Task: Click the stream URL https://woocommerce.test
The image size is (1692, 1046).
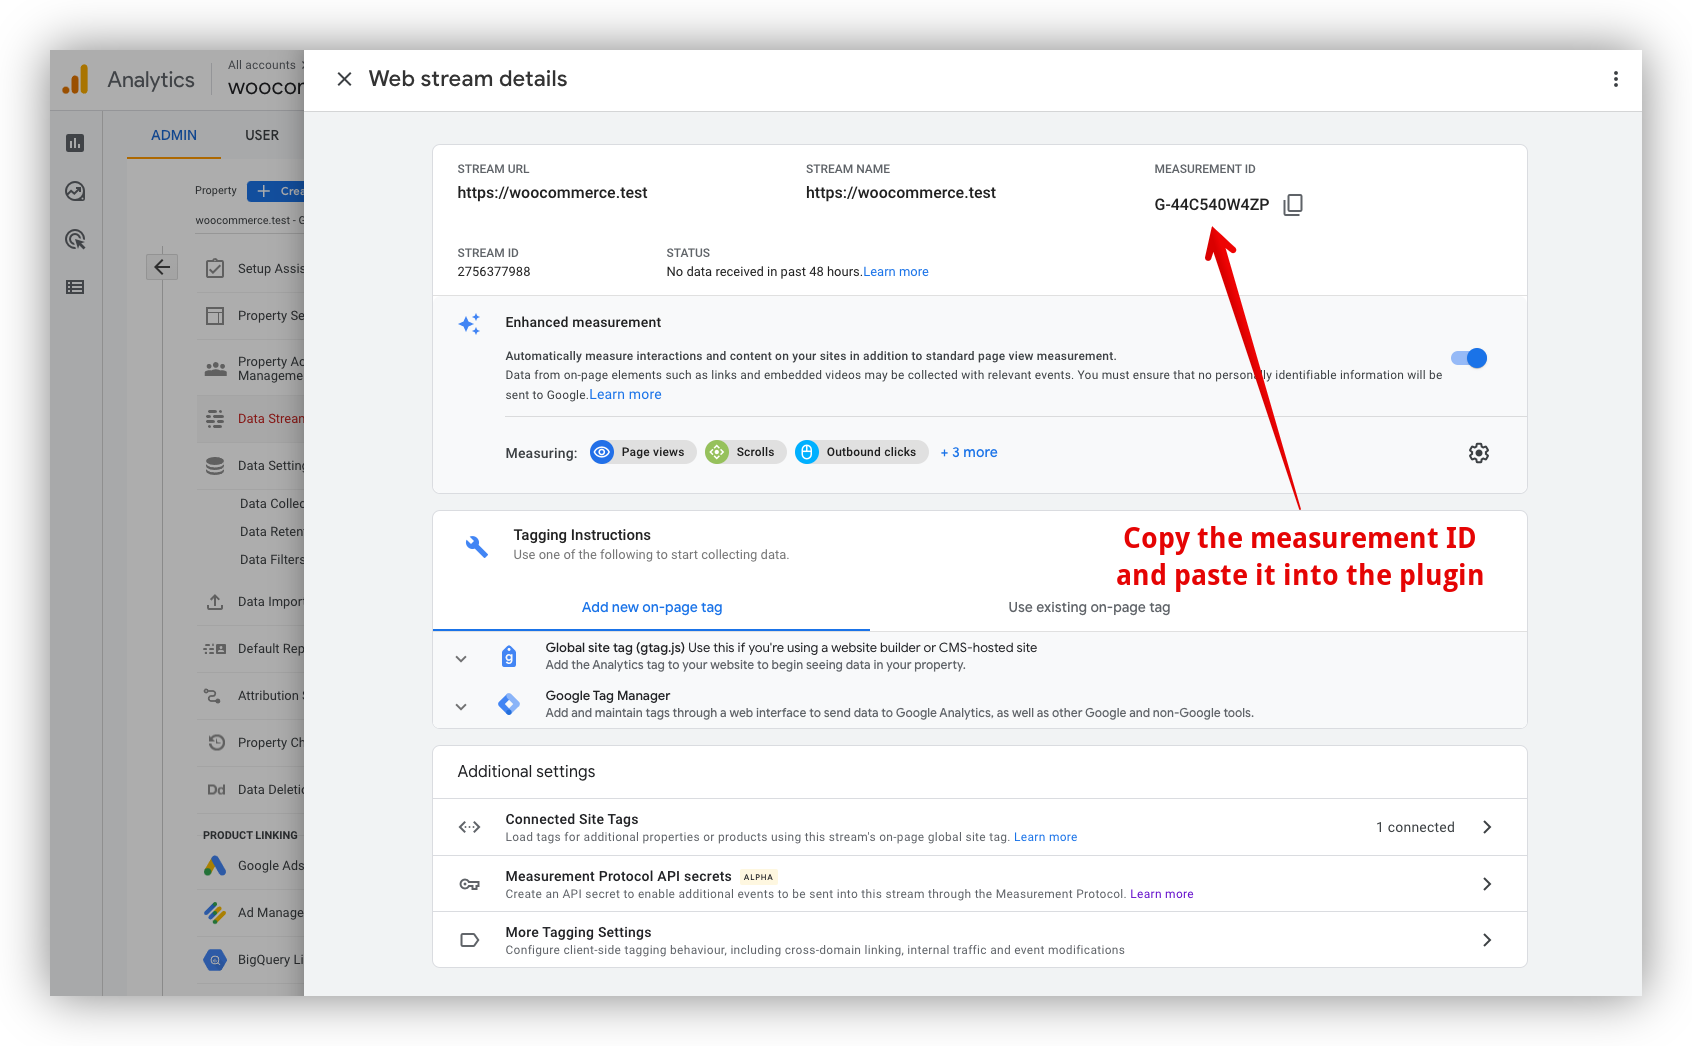Action: click(x=552, y=193)
